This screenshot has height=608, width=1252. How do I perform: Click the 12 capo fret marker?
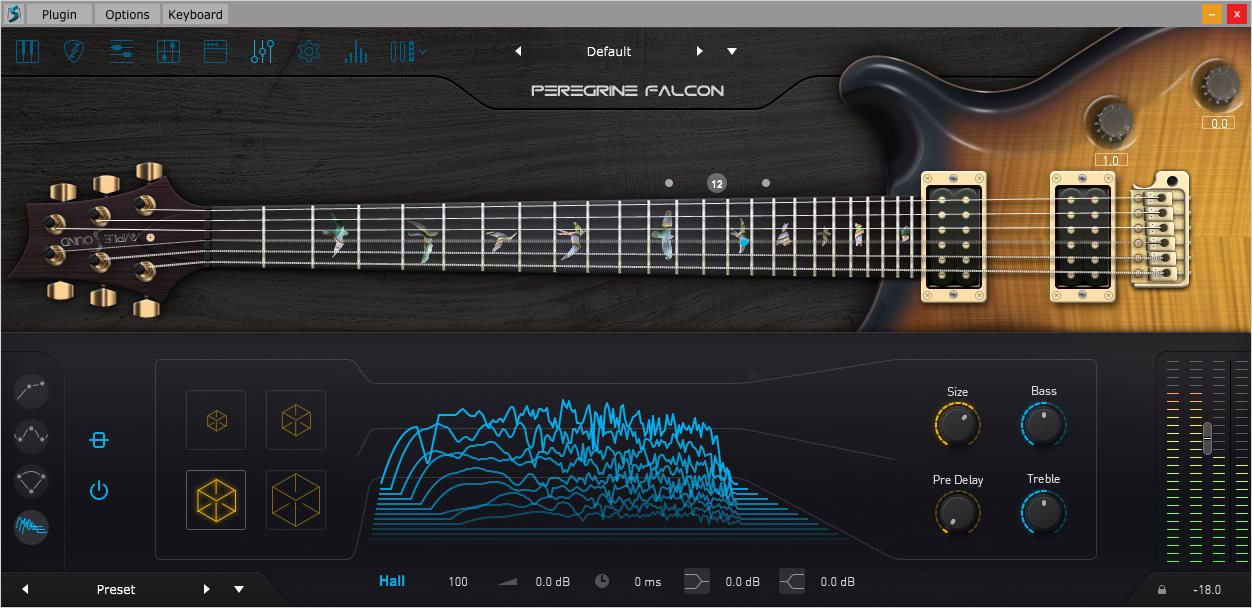[716, 183]
